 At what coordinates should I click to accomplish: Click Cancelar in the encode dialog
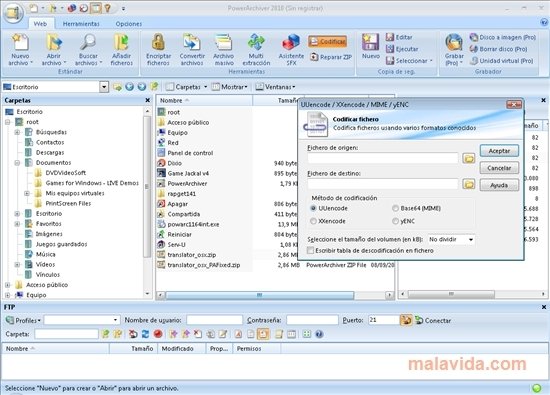499,168
